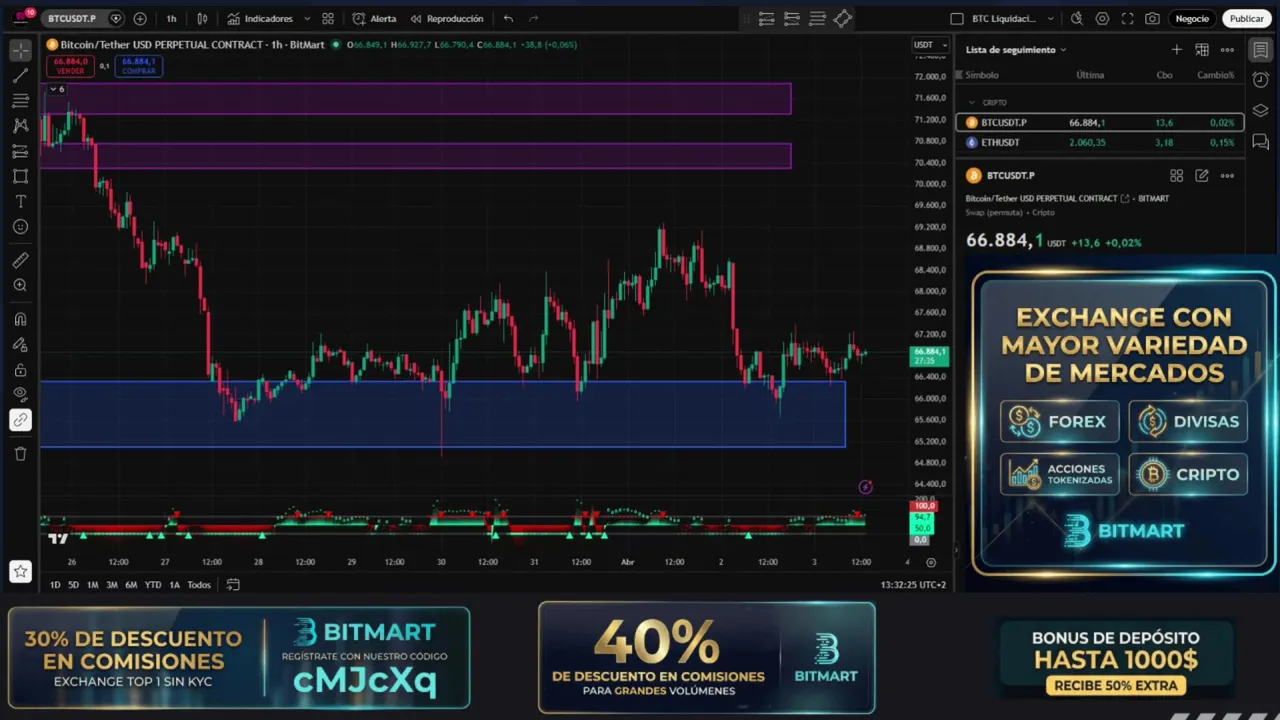The image size is (1280, 720).
Task: Open the object tree layers icon
Action: (1260, 111)
